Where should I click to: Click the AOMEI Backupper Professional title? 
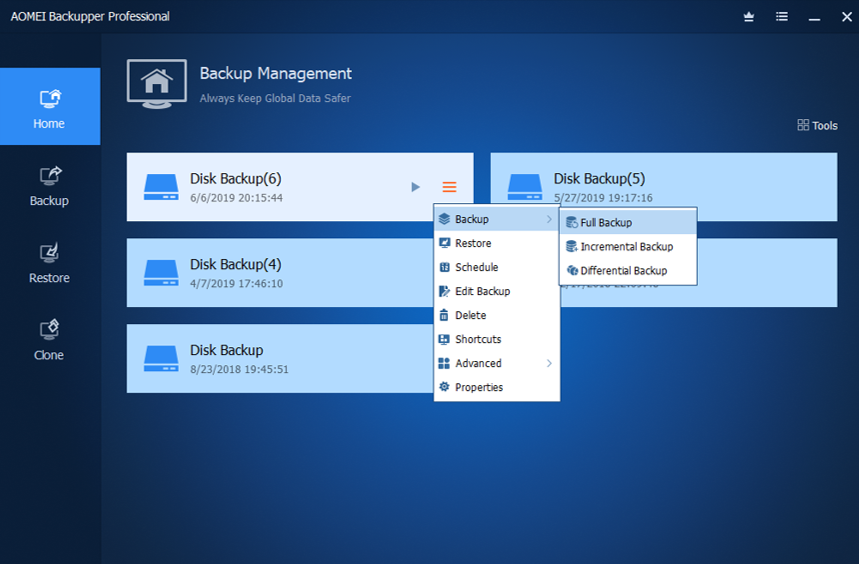pos(90,16)
